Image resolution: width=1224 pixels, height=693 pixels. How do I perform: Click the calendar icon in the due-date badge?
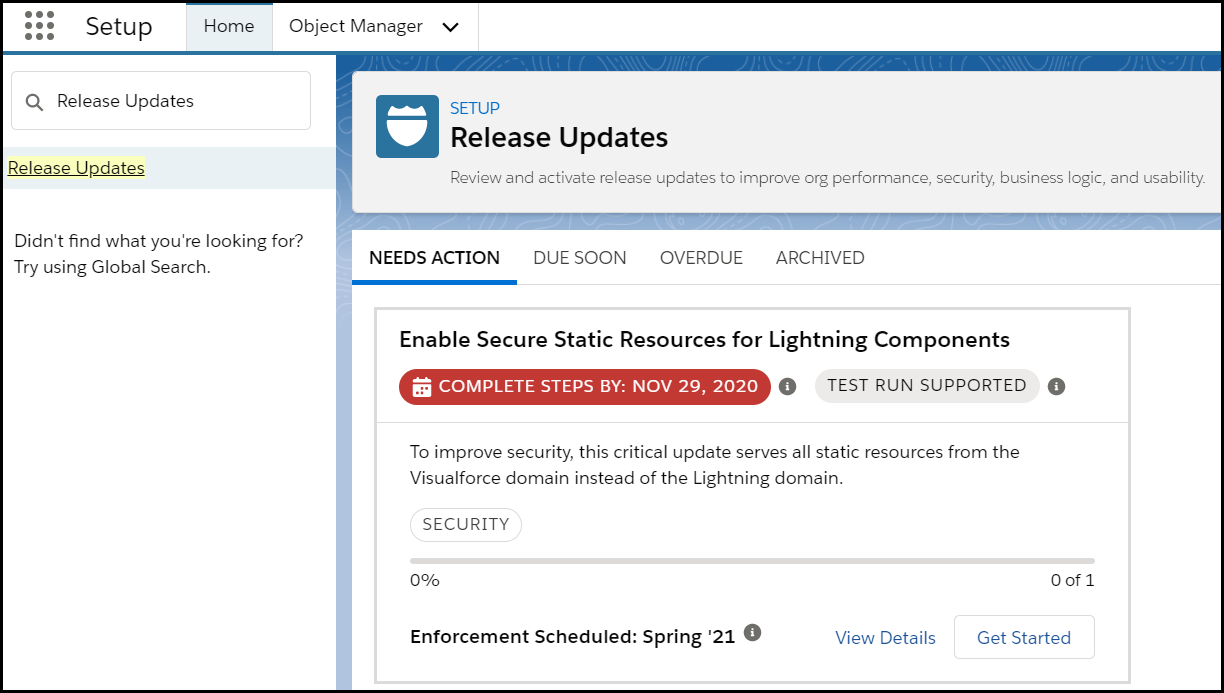click(422, 387)
